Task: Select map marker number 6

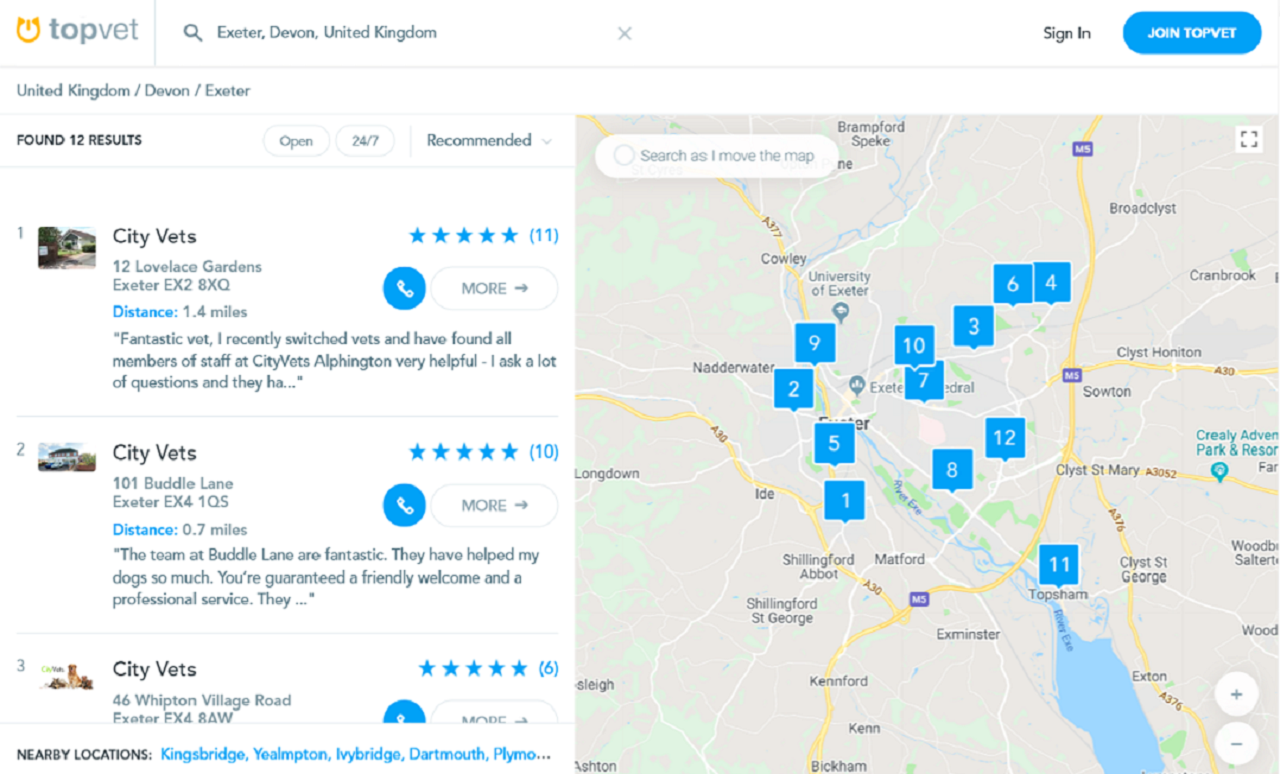Action: coord(1012,284)
